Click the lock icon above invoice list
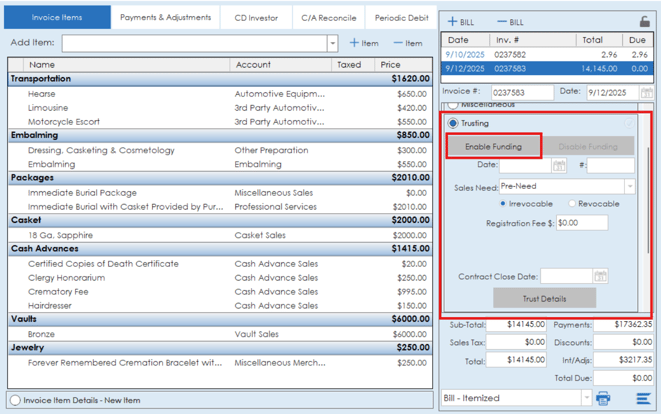The image size is (661, 414). [x=644, y=21]
